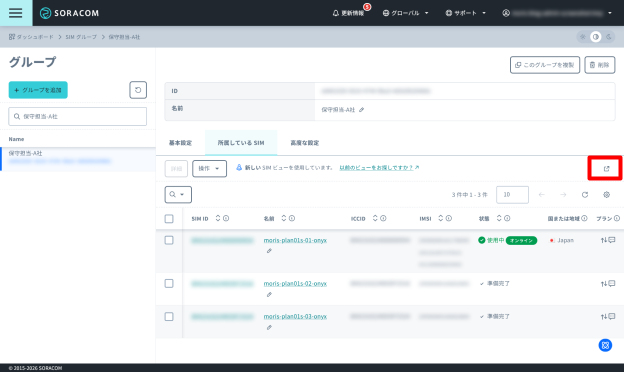Edit name of moris-plan01s-01-onyx pencil
The image size is (624, 372).
[269, 251]
